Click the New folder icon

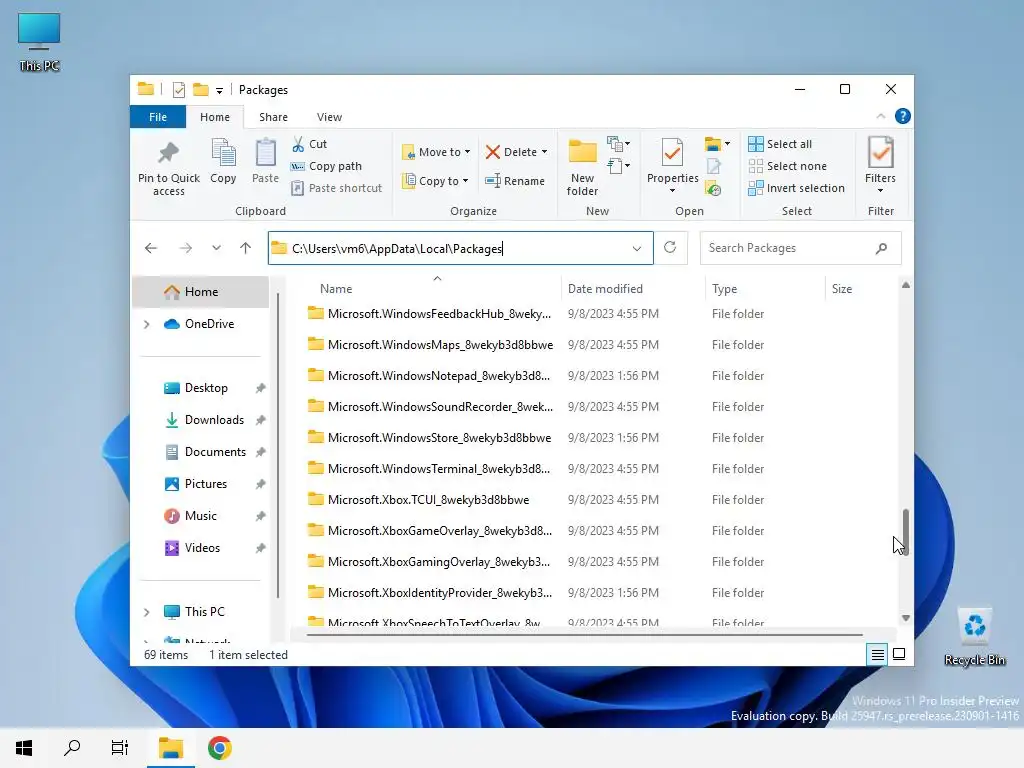point(582,152)
